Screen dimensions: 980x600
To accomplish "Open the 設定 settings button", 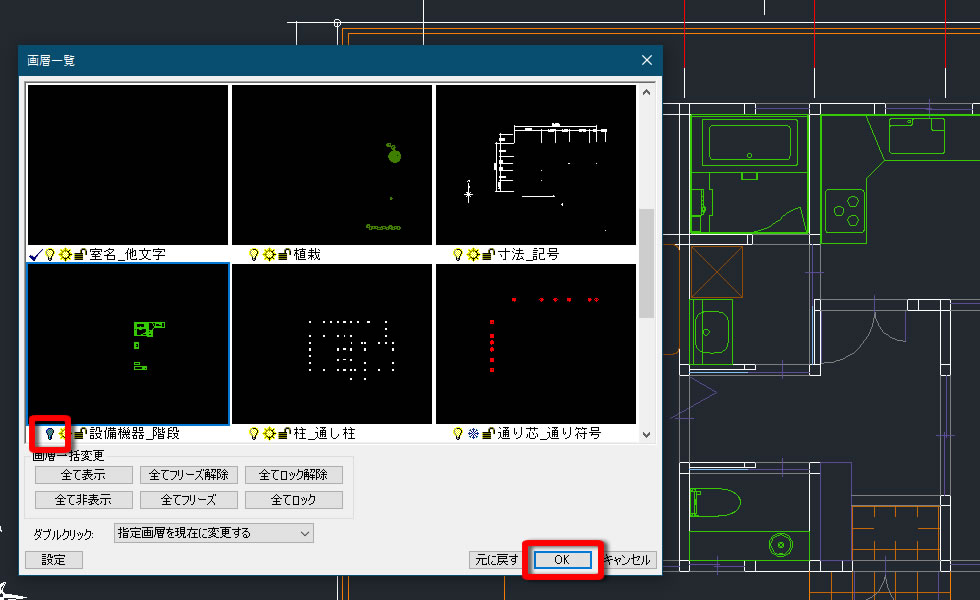I will click(x=54, y=560).
